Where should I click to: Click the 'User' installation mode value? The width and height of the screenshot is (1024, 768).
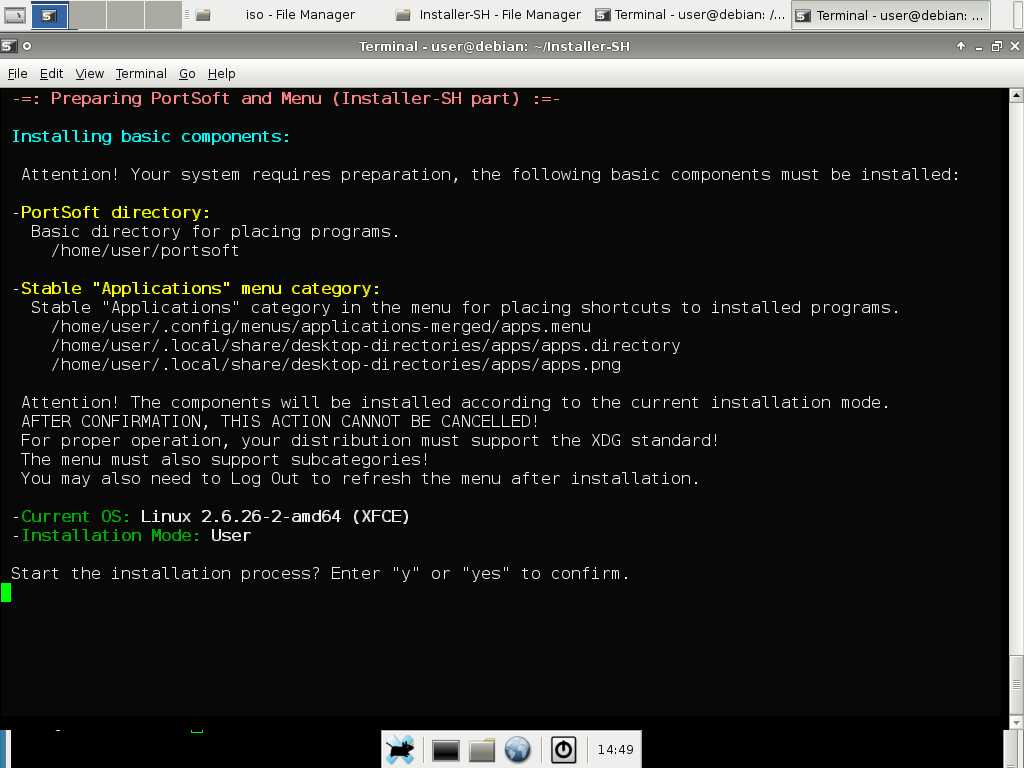[231, 536]
